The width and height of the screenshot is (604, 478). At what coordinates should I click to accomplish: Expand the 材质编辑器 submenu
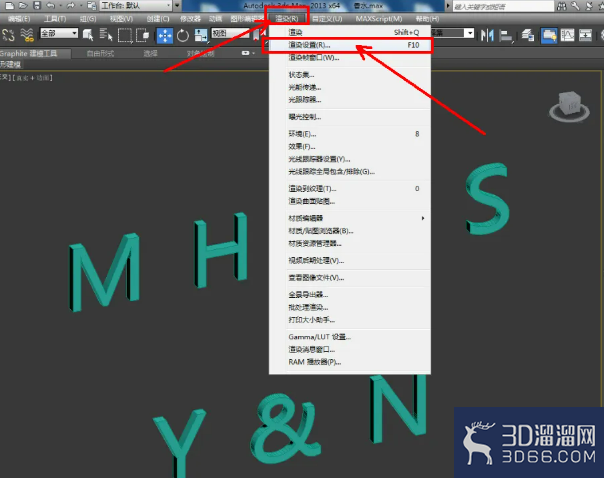pos(350,218)
